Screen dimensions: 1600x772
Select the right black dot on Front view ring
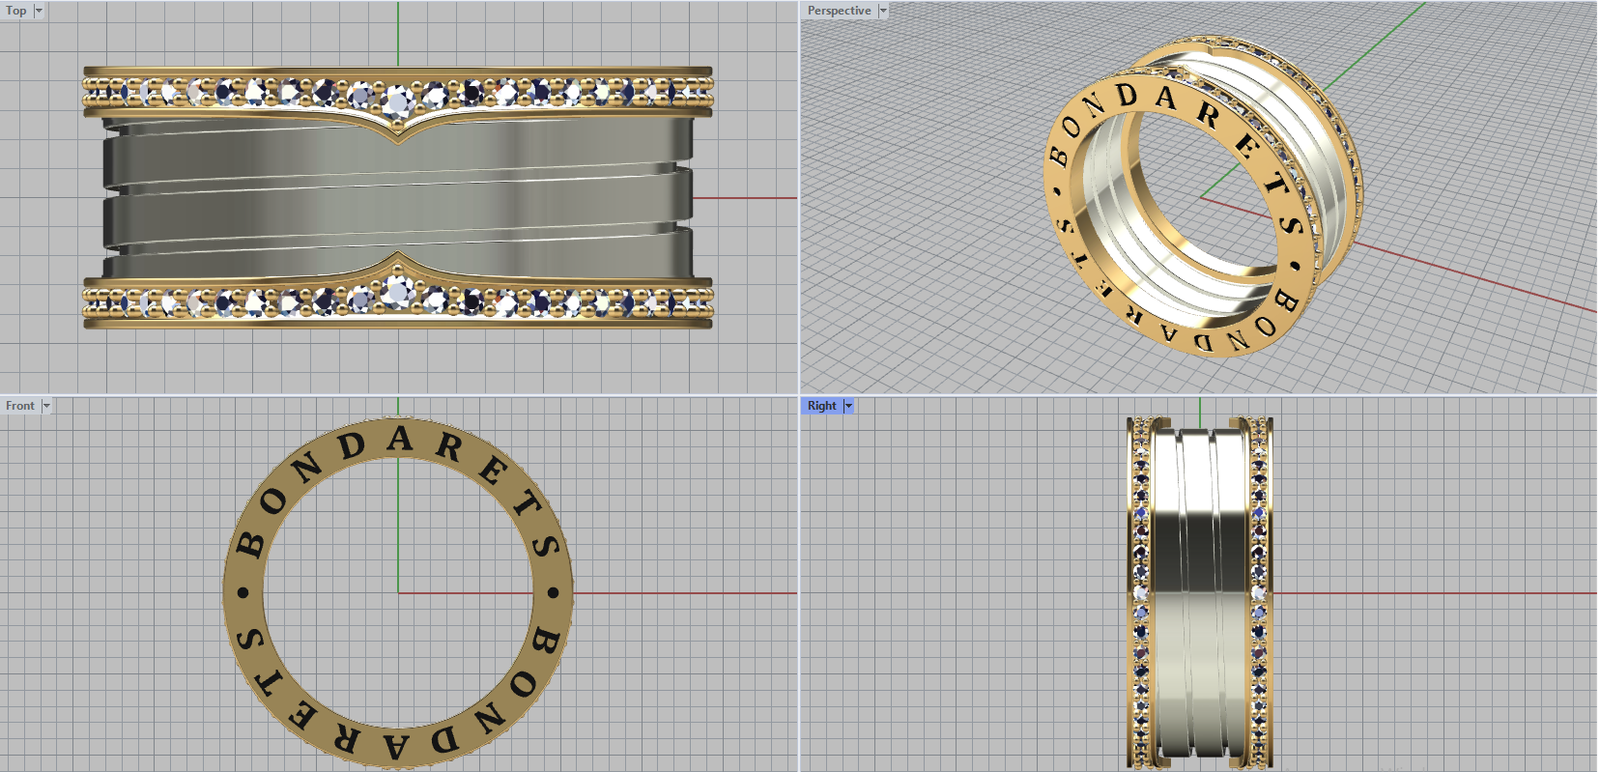[x=553, y=592]
